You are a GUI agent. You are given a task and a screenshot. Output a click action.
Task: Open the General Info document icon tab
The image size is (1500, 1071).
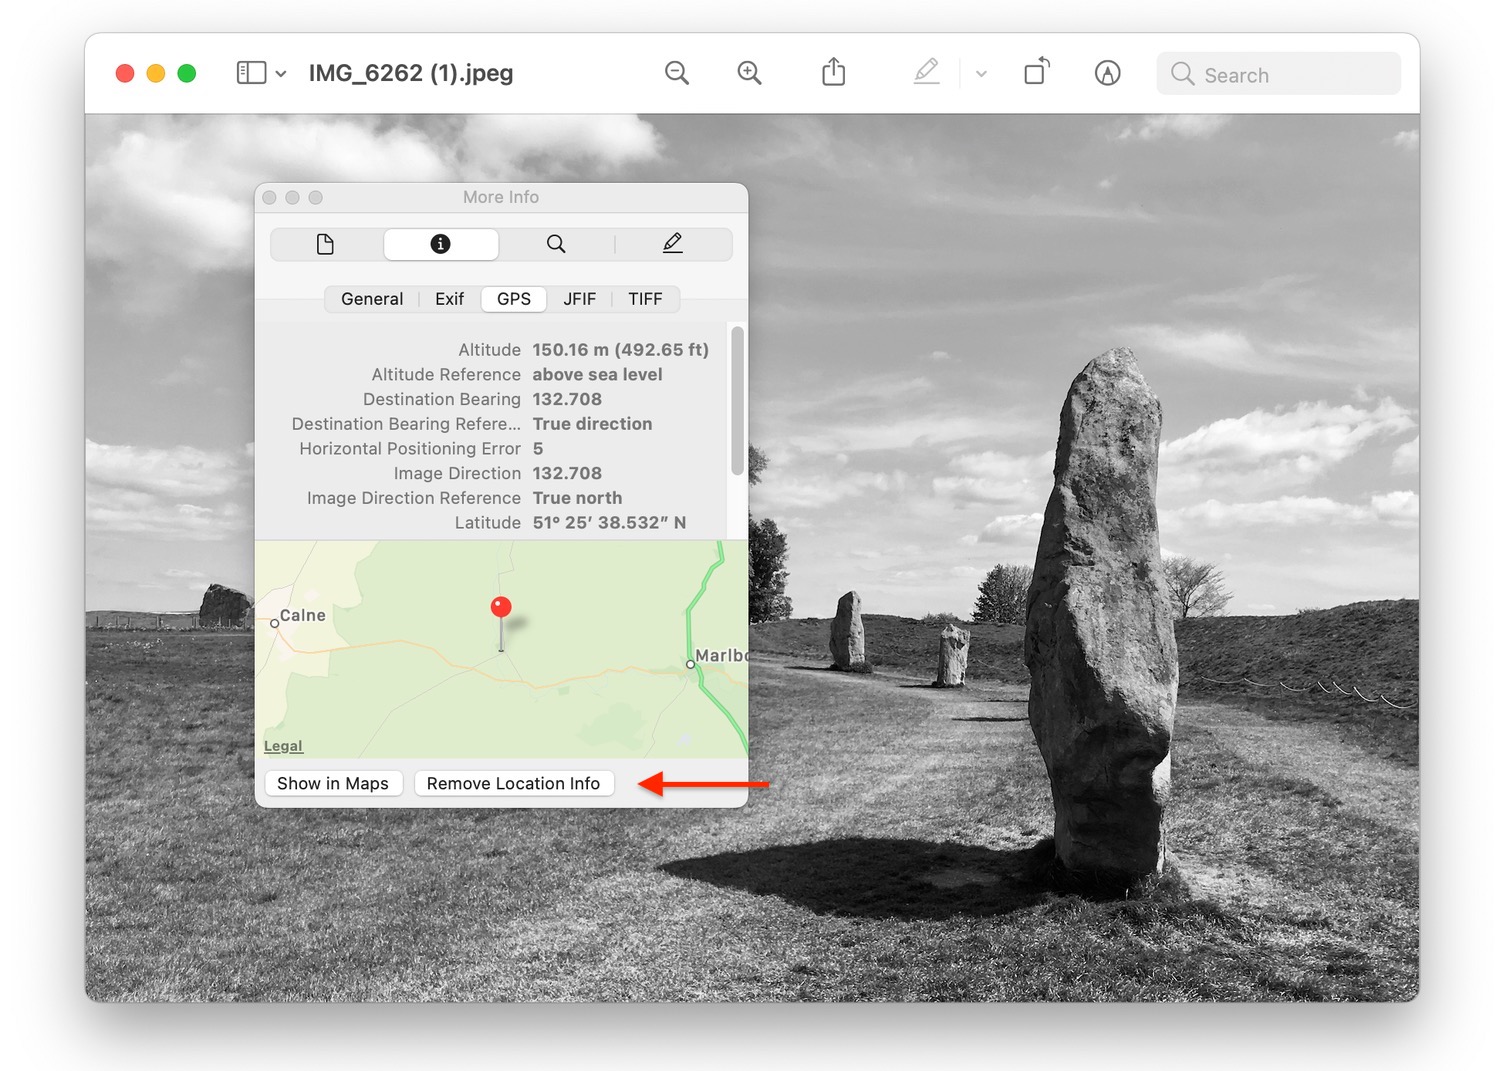pyautogui.click(x=326, y=244)
